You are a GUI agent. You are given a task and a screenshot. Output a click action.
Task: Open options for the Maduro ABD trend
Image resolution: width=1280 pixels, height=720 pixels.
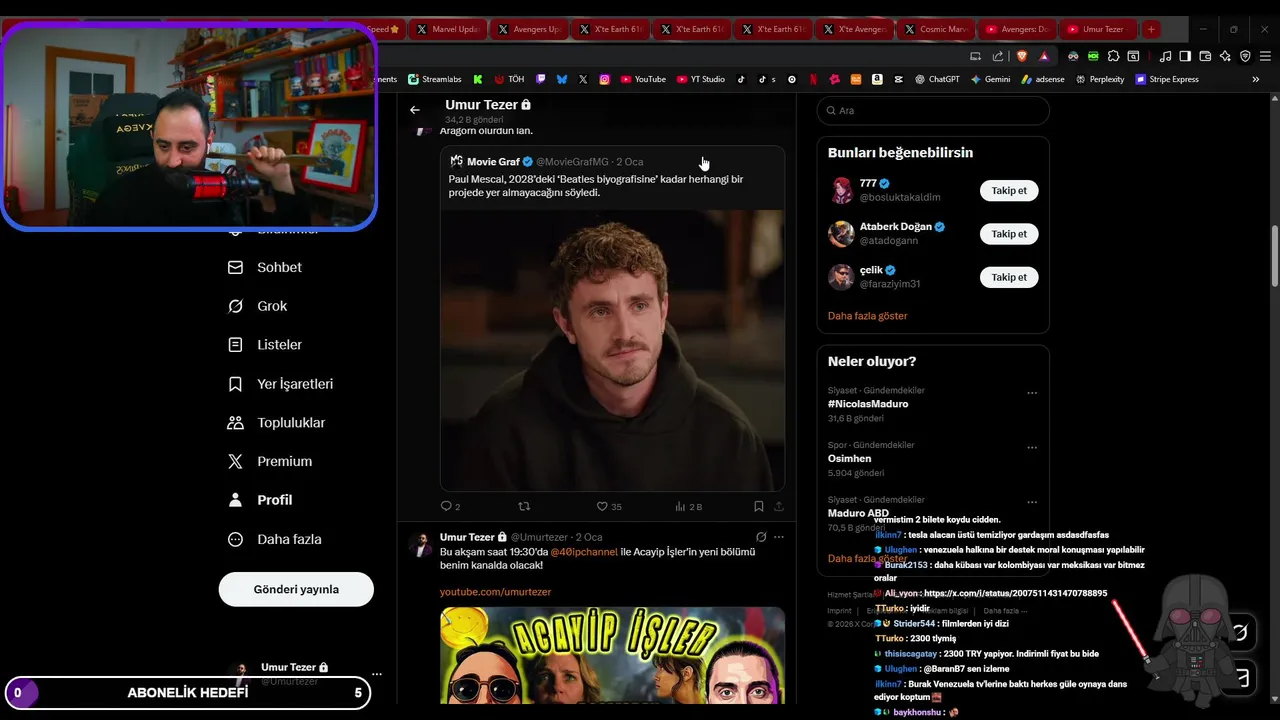tap(1032, 502)
